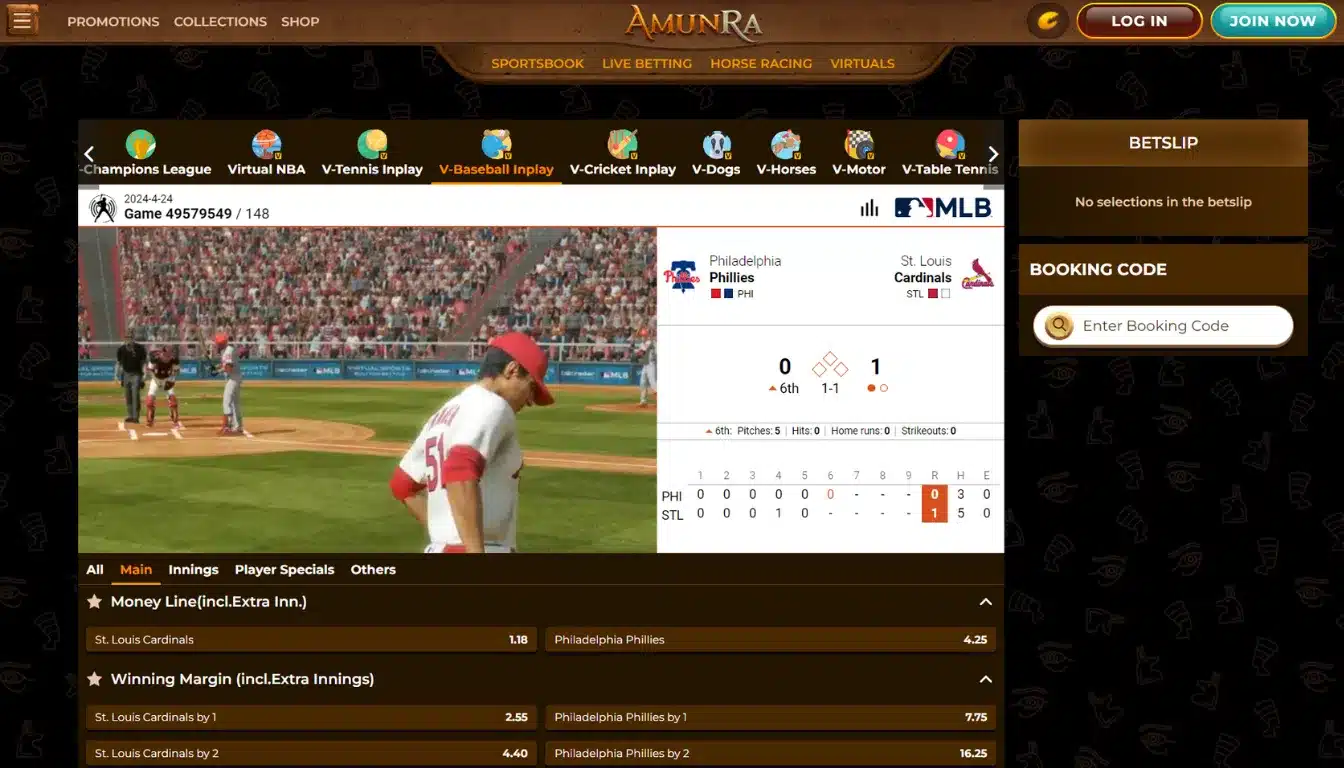1344x768 pixels.
Task: Click the highlighted STL runs total cell
Action: 934,513
